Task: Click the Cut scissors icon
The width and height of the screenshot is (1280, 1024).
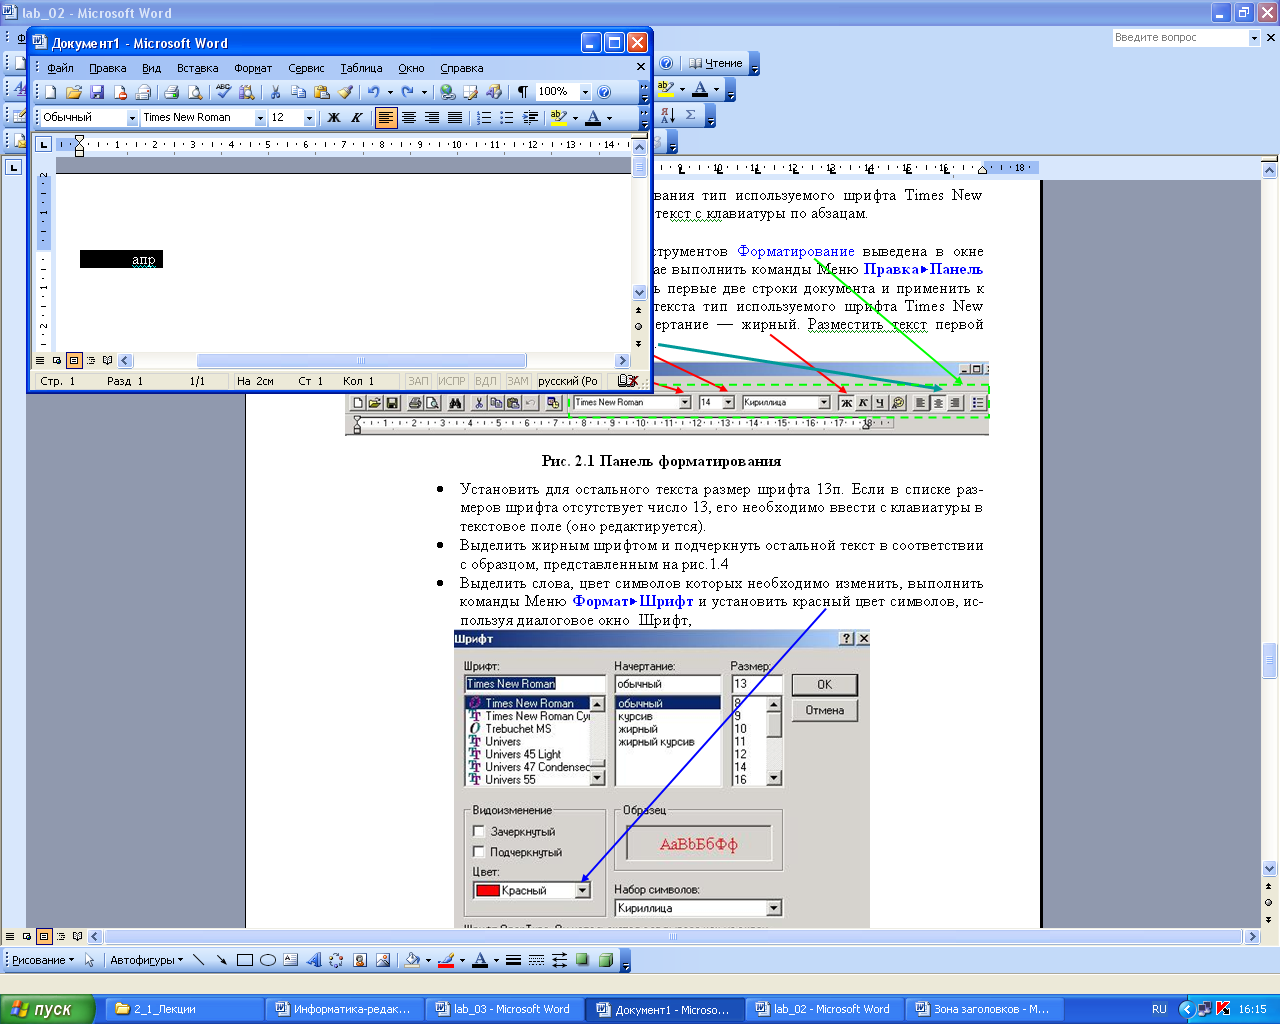Action: 275,92
